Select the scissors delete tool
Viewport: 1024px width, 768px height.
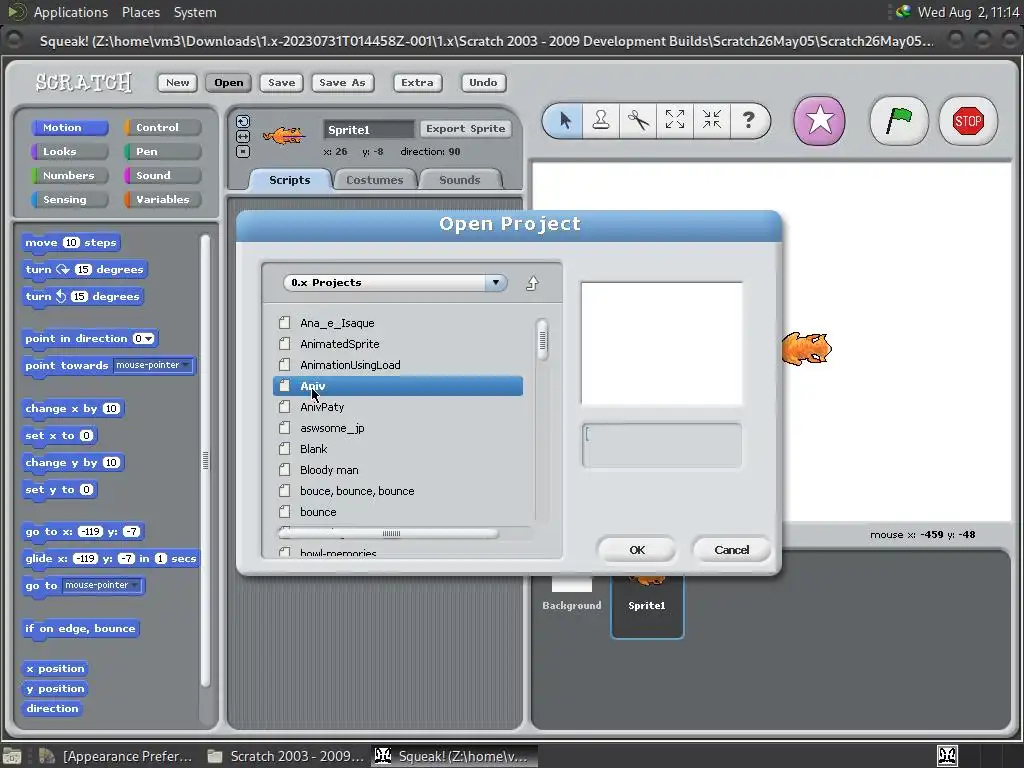click(638, 120)
